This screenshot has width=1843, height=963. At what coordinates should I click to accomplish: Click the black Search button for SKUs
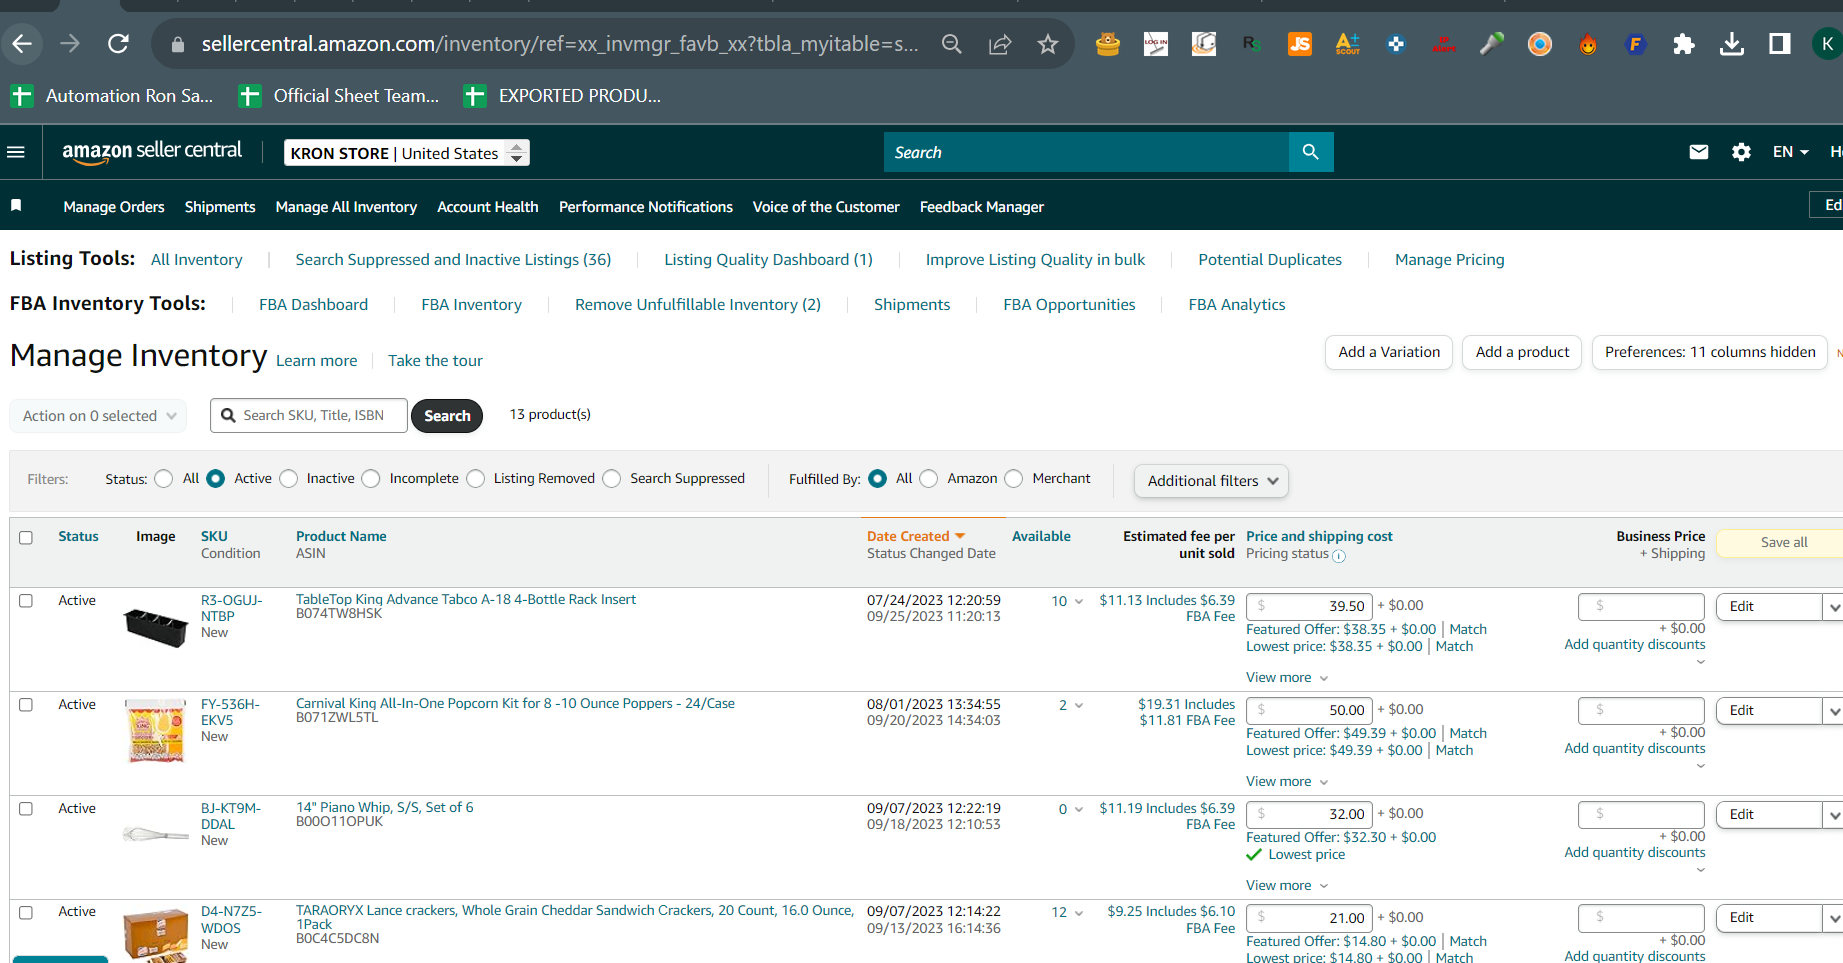tap(447, 416)
